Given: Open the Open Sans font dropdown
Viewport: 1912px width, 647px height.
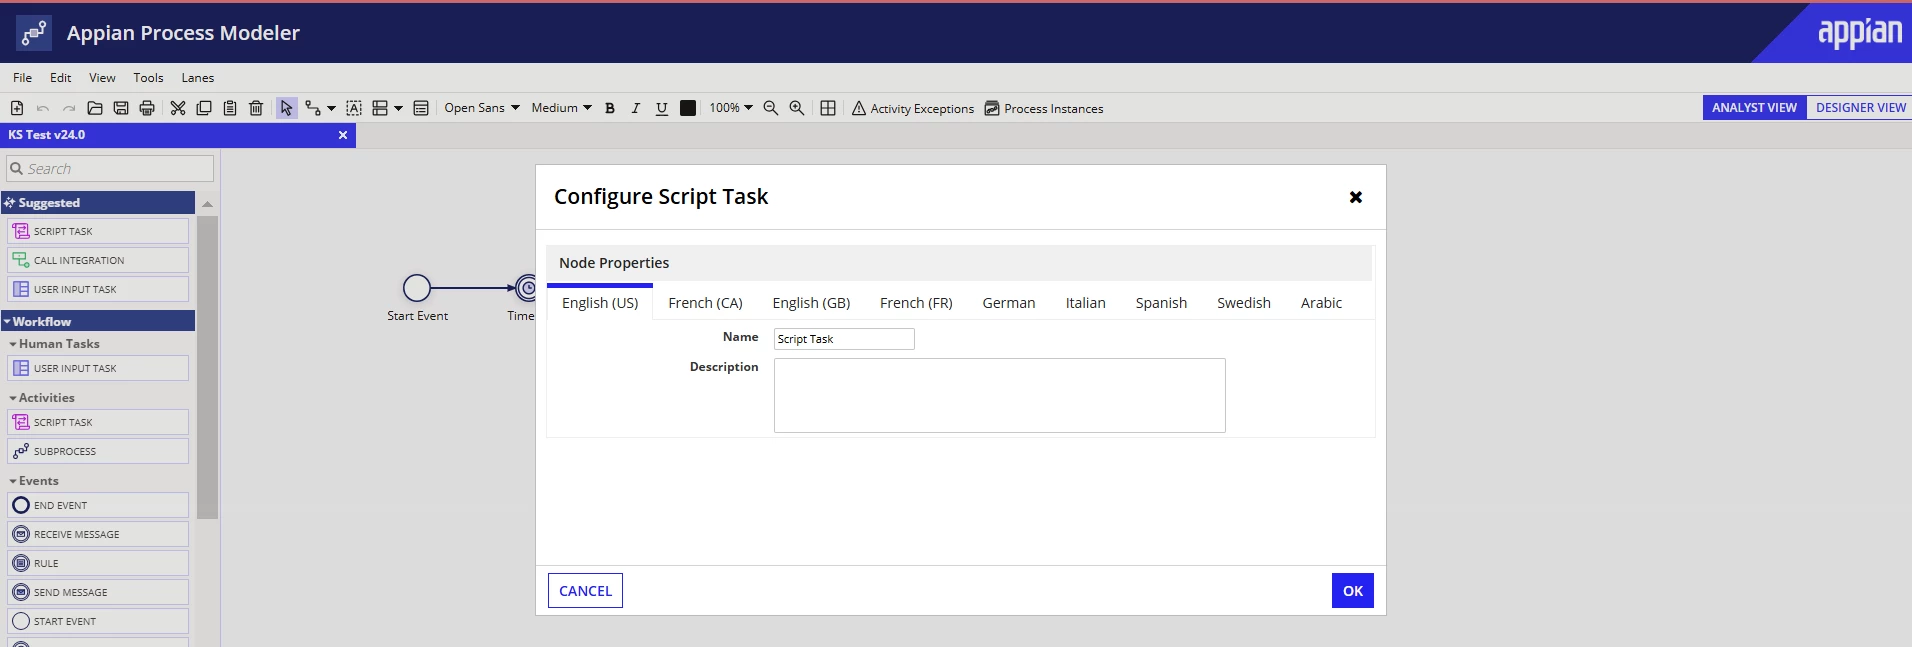Looking at the screenshot, I should click(x=482, y=108).
